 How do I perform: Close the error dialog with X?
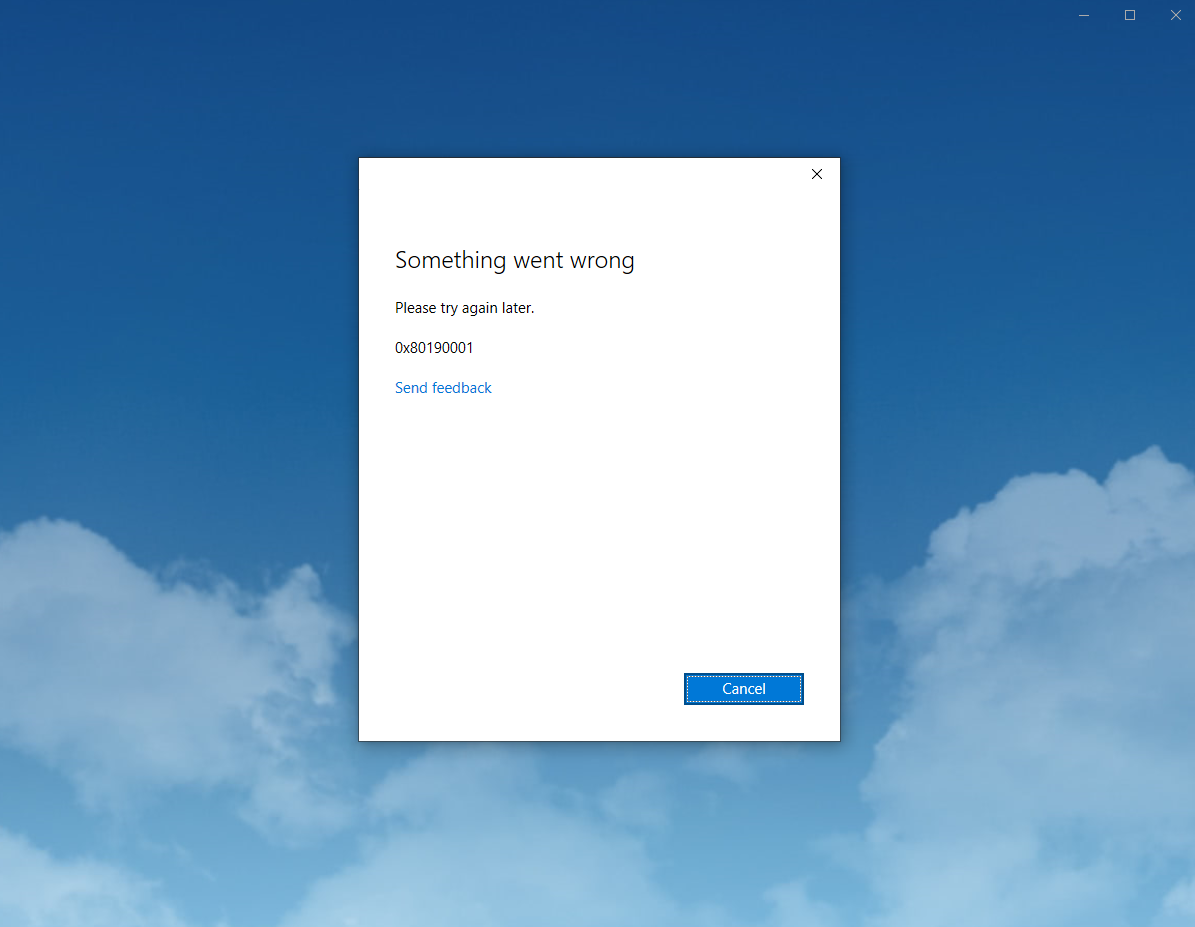click(x=817, y=174)
